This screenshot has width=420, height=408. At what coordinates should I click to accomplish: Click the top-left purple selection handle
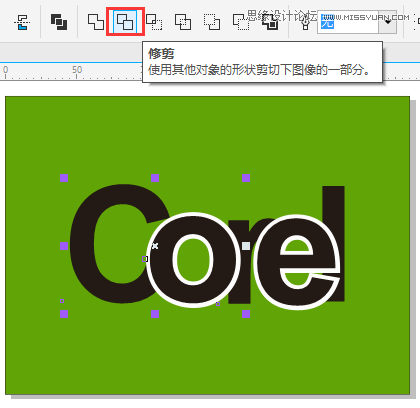coord(64,178)
